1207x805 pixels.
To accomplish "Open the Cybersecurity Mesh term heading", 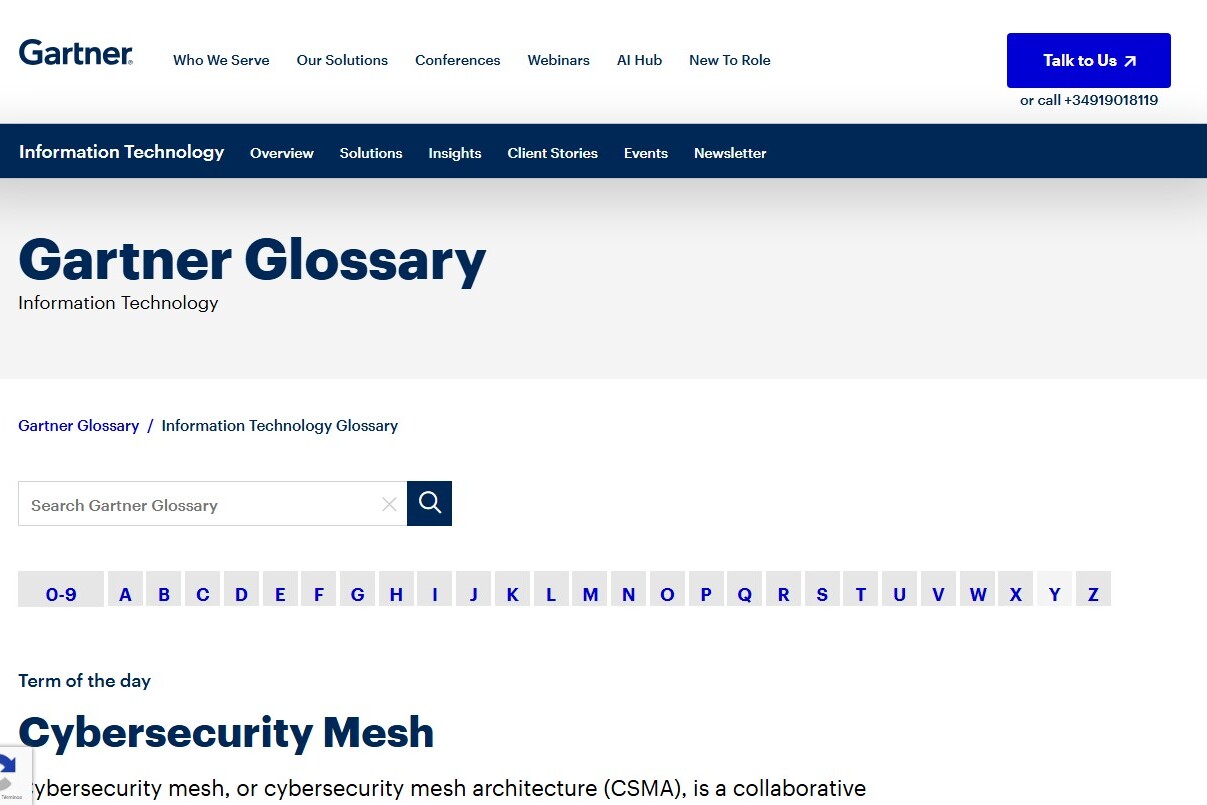I will point(226,733).
